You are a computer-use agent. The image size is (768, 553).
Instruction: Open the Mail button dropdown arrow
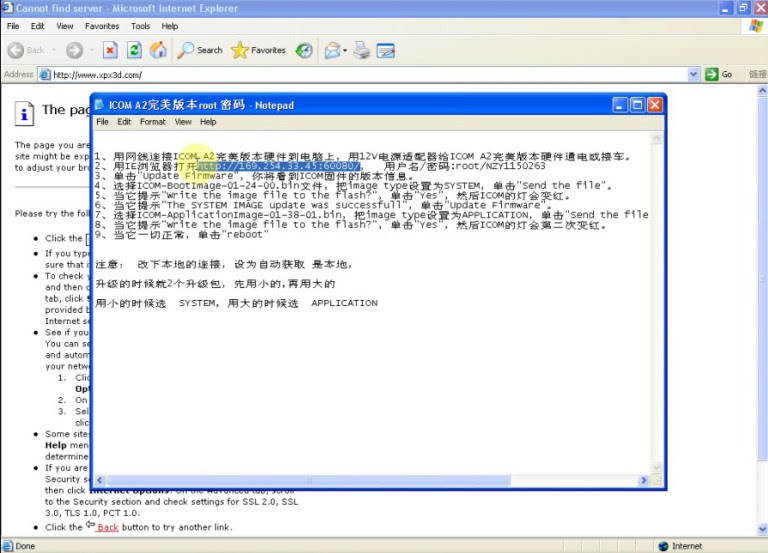pos(345,50)
